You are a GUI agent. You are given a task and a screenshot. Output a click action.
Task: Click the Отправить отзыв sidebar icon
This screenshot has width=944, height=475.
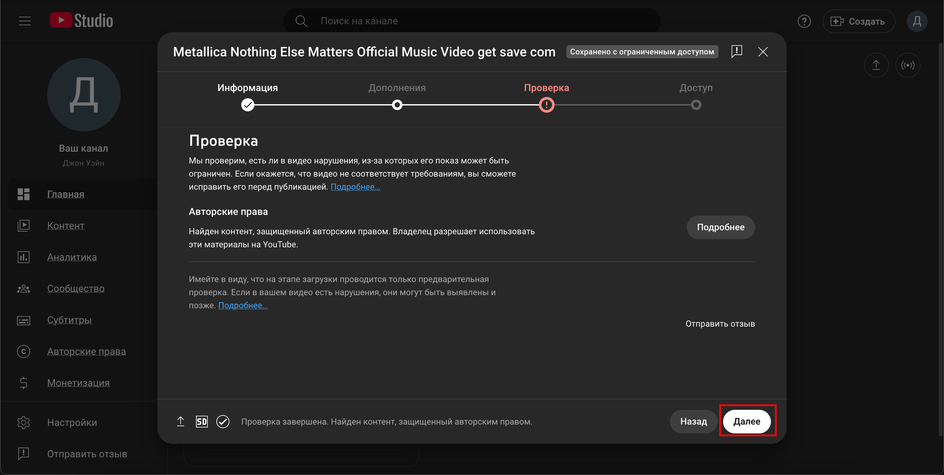(x=23, y=454)
